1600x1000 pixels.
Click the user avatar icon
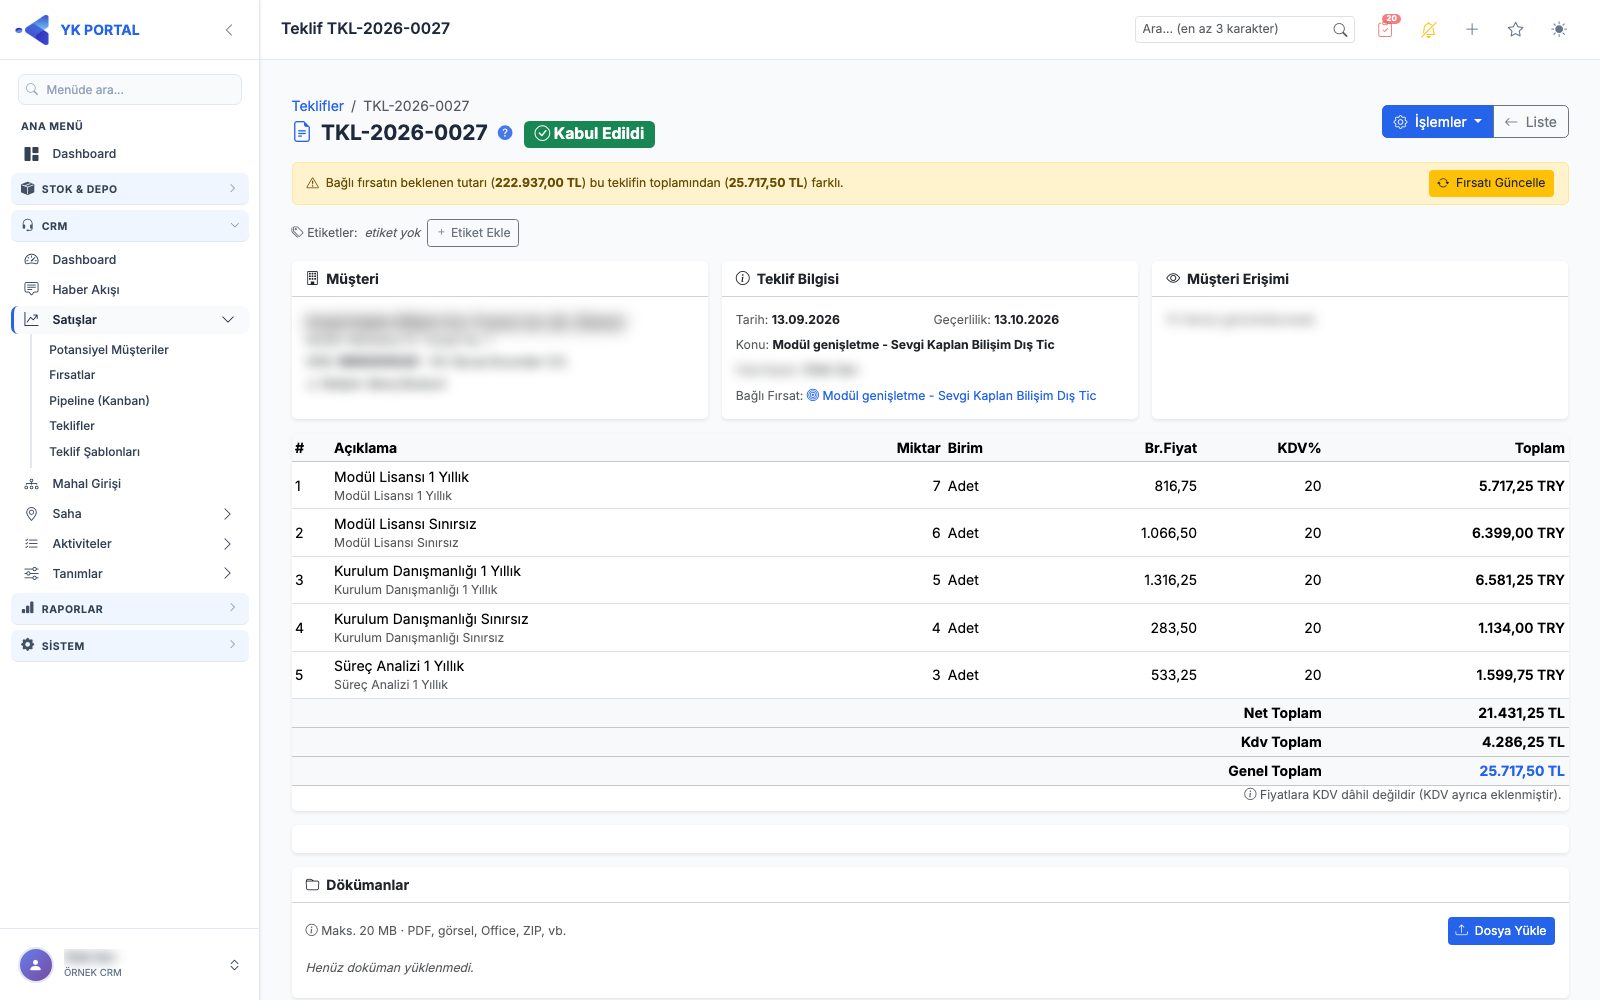click(x=36, y=965)
